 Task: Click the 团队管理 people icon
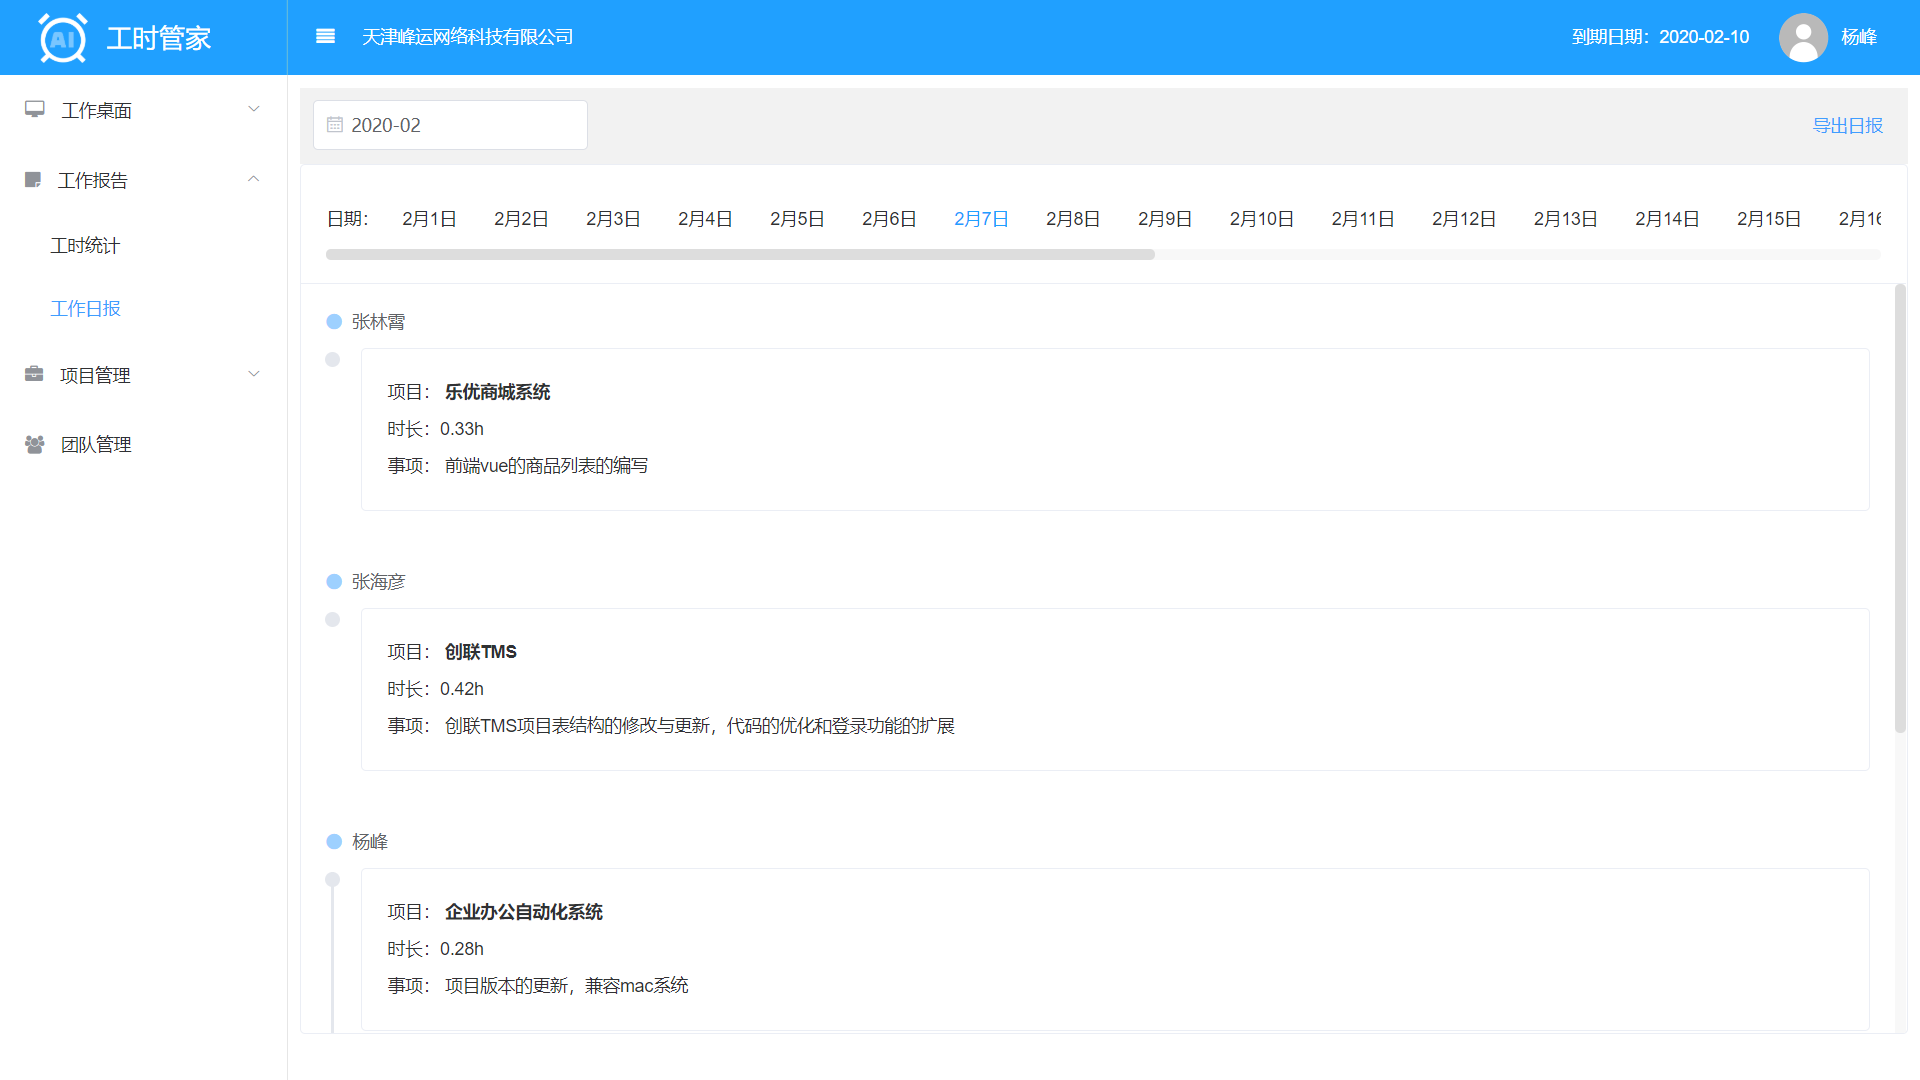(x=34, y=444)
